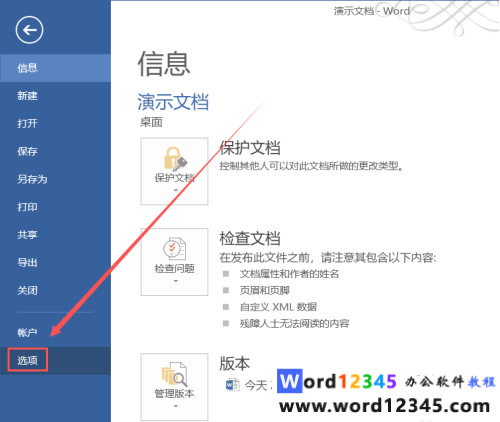Open the 共享 menu entry
This screenshot has width=500, height=422.
click(x=55, y=235)
